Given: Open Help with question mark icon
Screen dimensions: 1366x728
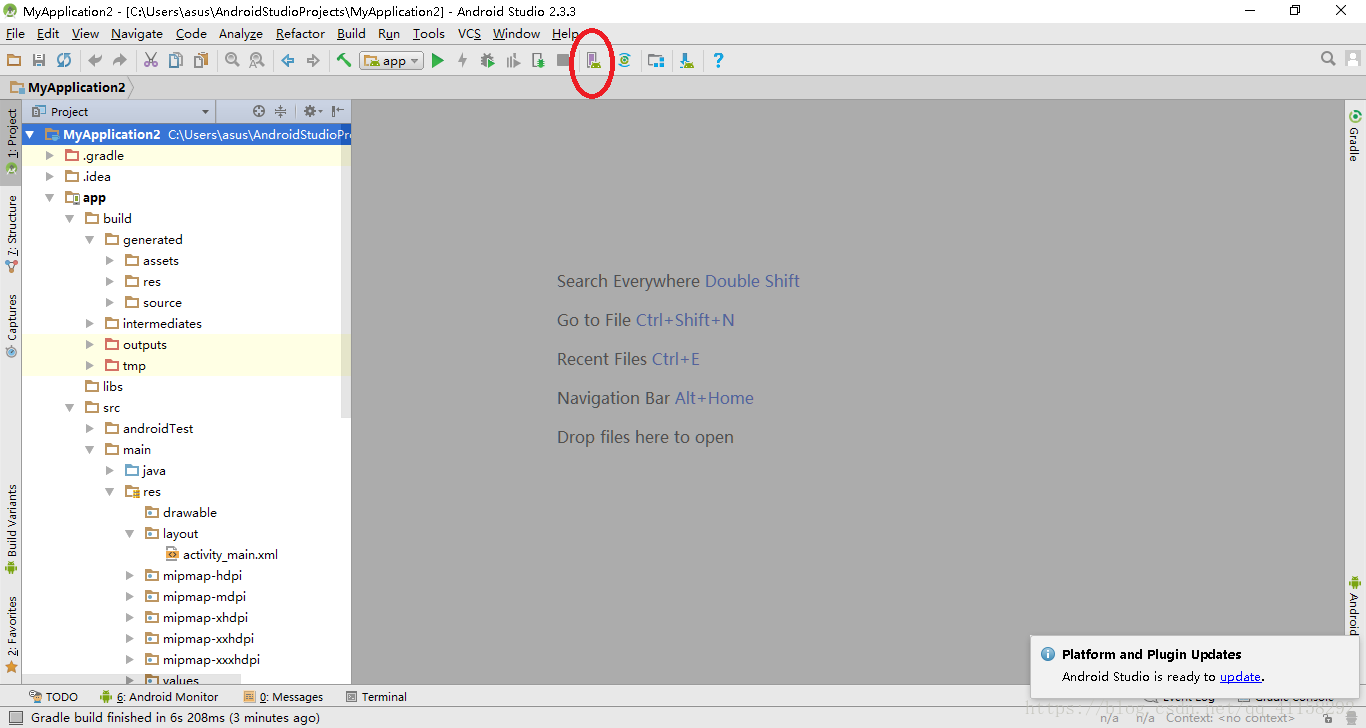Looking at the screenshot, I should point(718,60).
